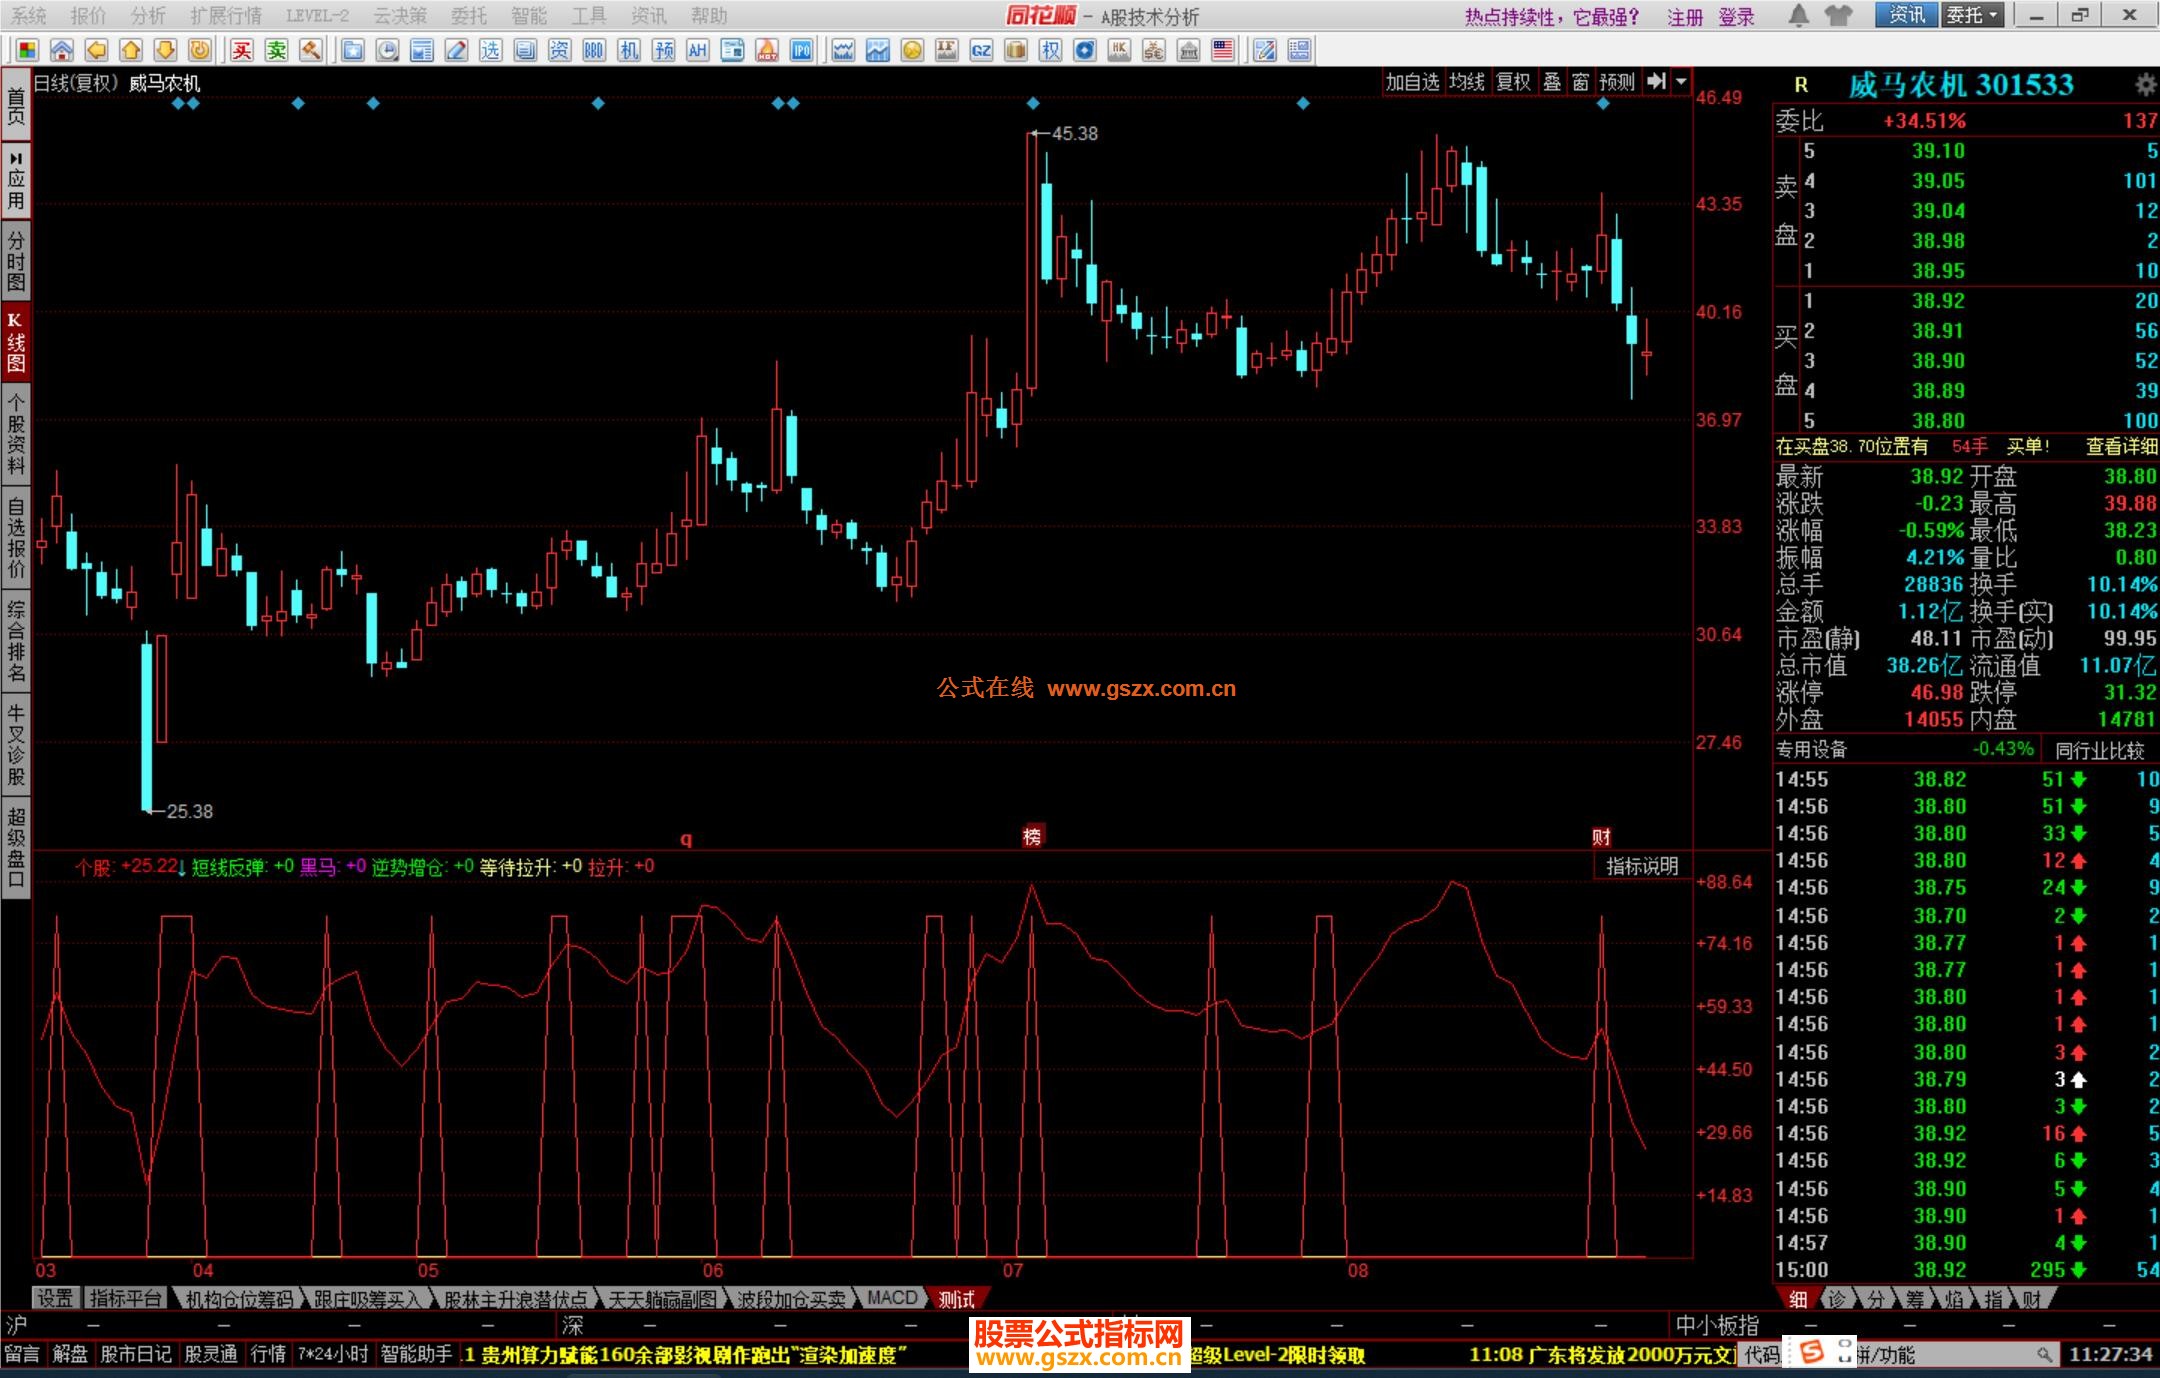Open the IPO toolbar icon

click(x=801, y=50)
